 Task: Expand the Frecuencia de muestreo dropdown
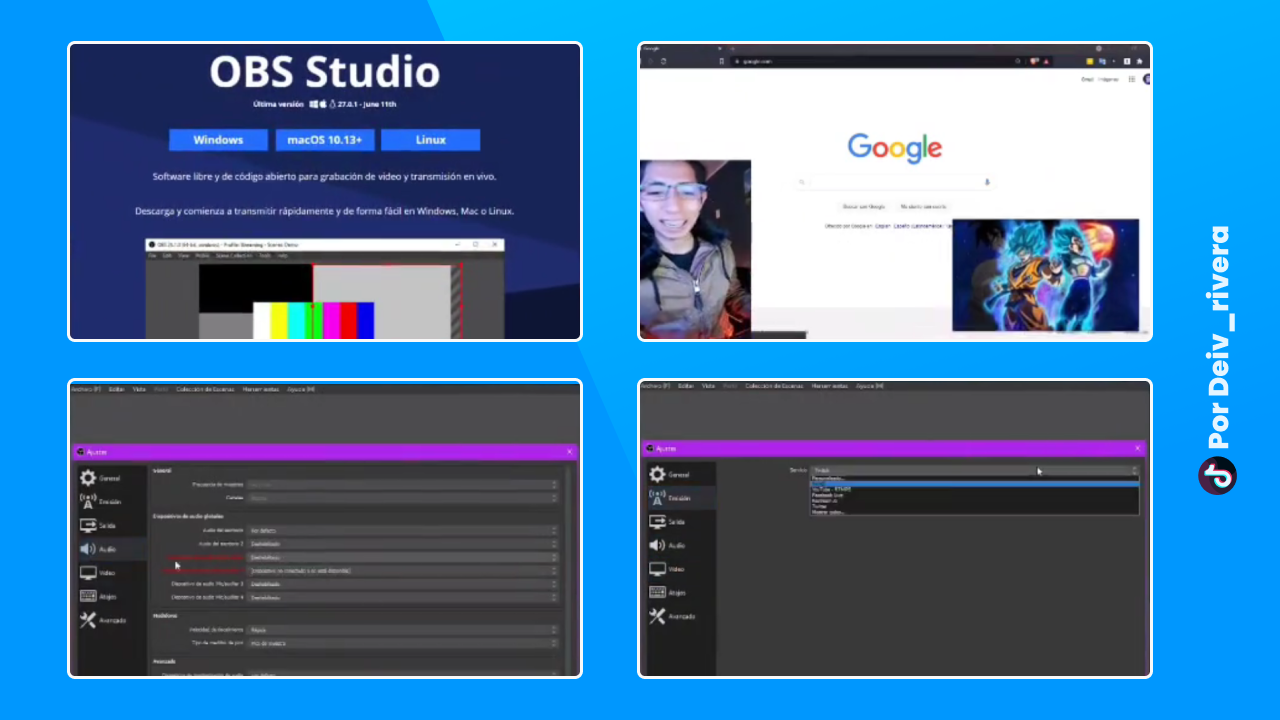point(402,484)
